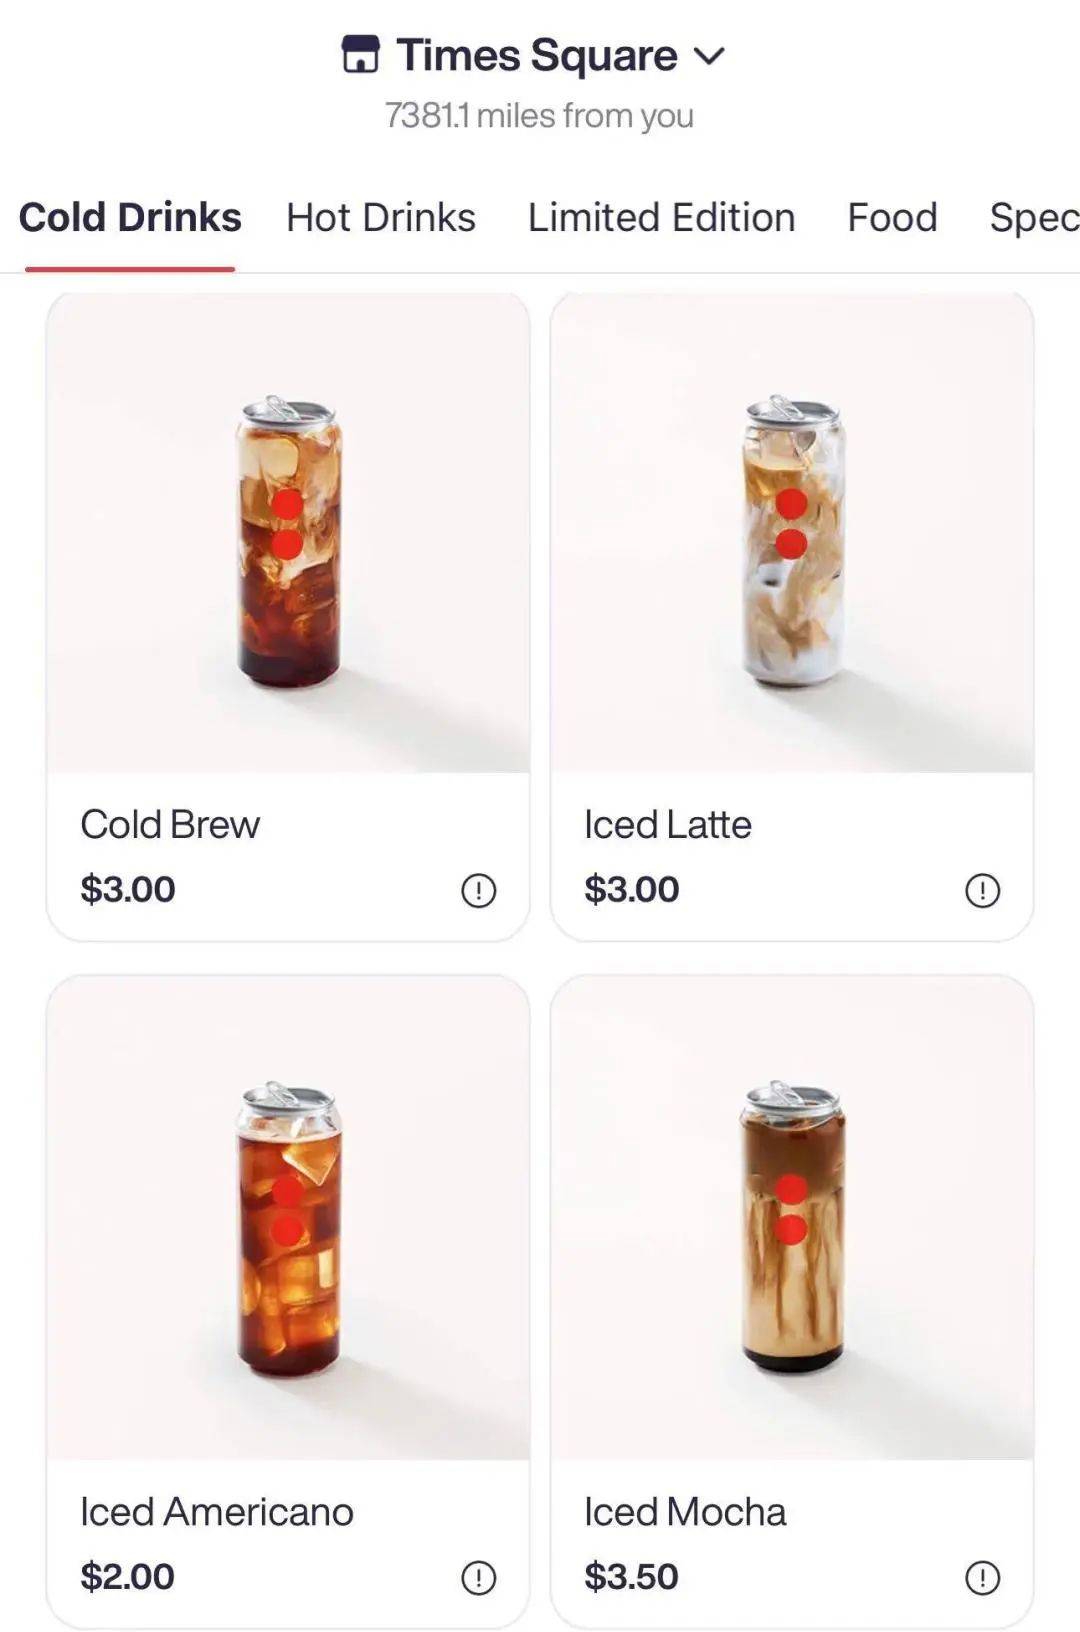The height and width of the screenshot is (1632, 1080).
Task: Go to the Food tab
Action: point(892,217)
